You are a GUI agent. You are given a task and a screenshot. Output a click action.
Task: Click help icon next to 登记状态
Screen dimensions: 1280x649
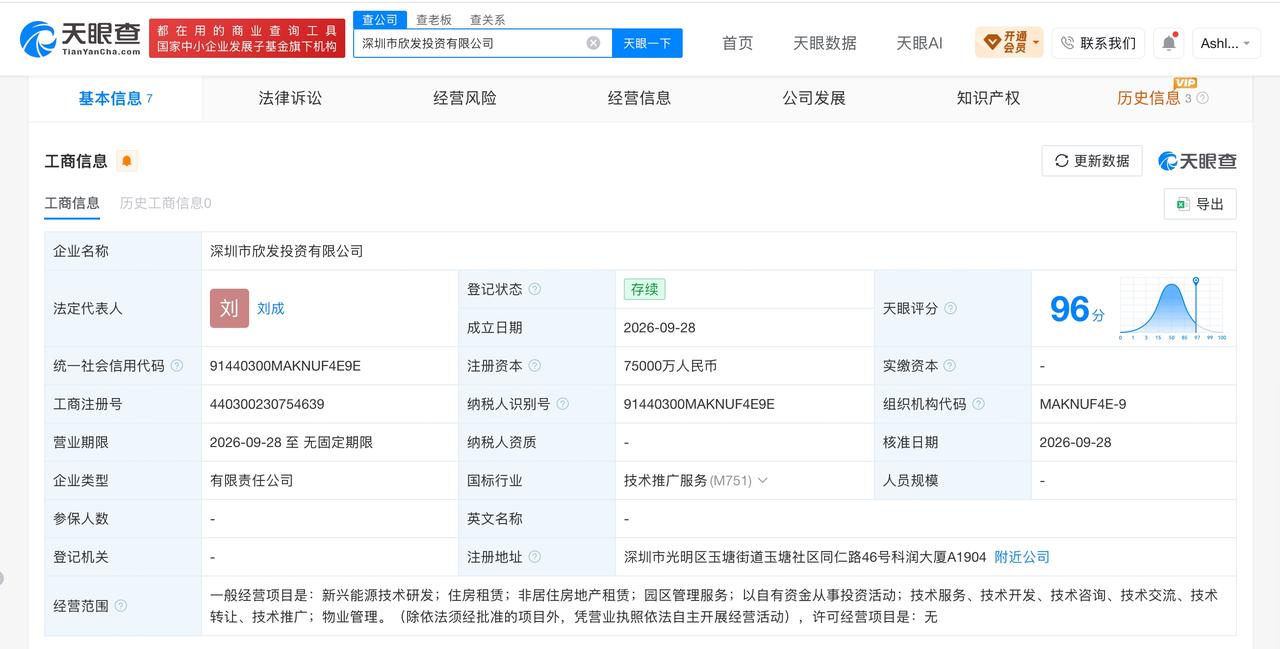point(535,289)
